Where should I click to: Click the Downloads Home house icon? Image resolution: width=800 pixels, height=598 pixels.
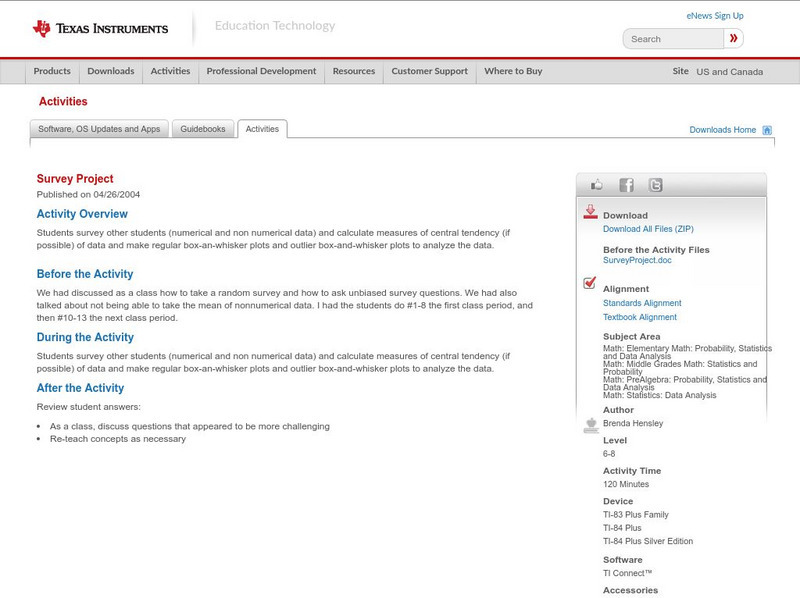(767, 130)
